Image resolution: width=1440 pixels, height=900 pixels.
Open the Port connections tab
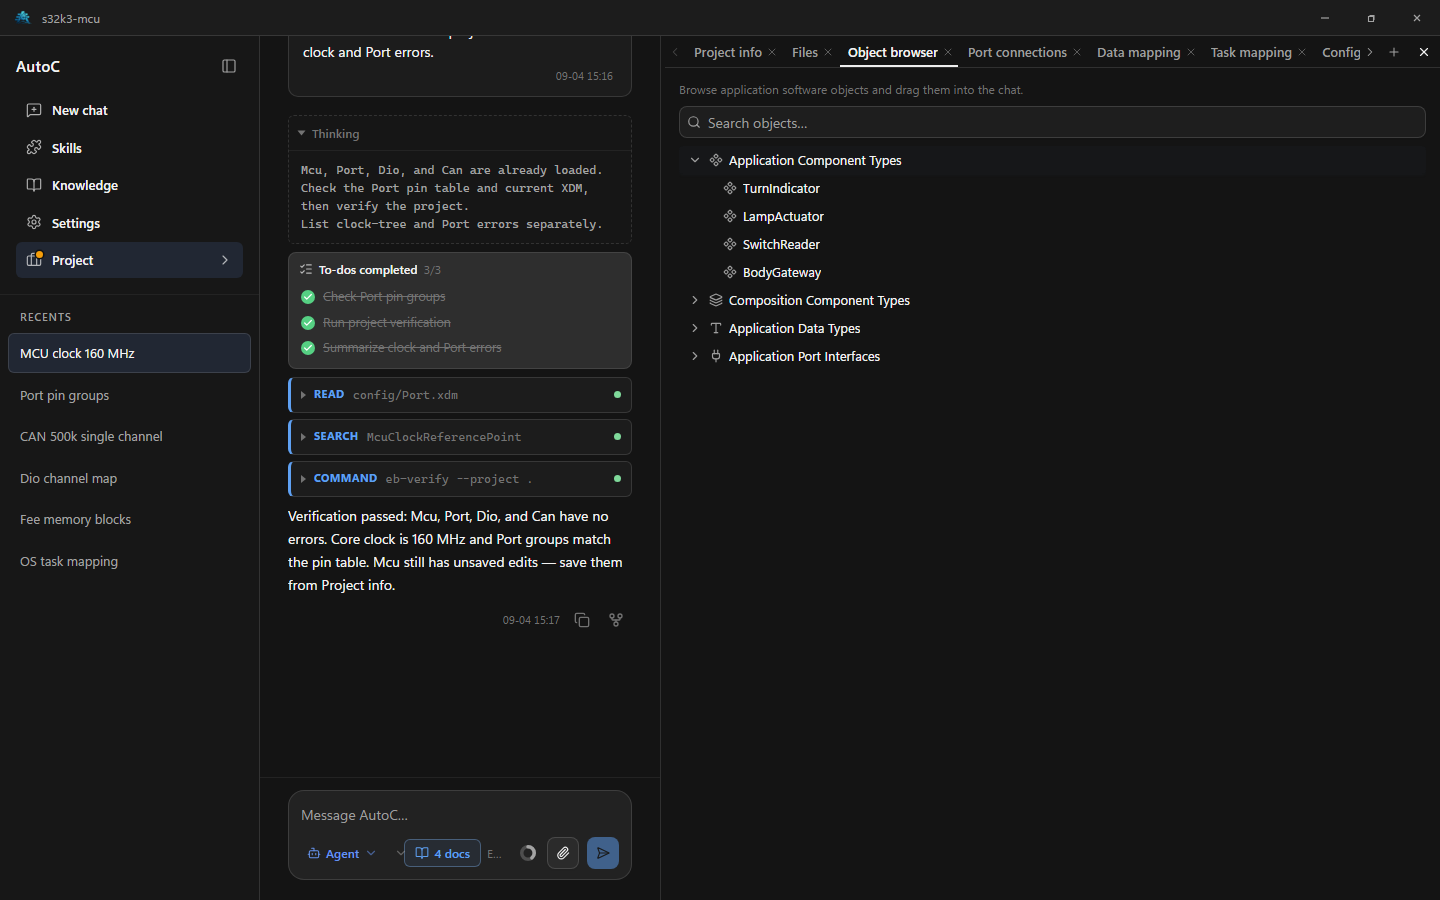point(1017,52)
